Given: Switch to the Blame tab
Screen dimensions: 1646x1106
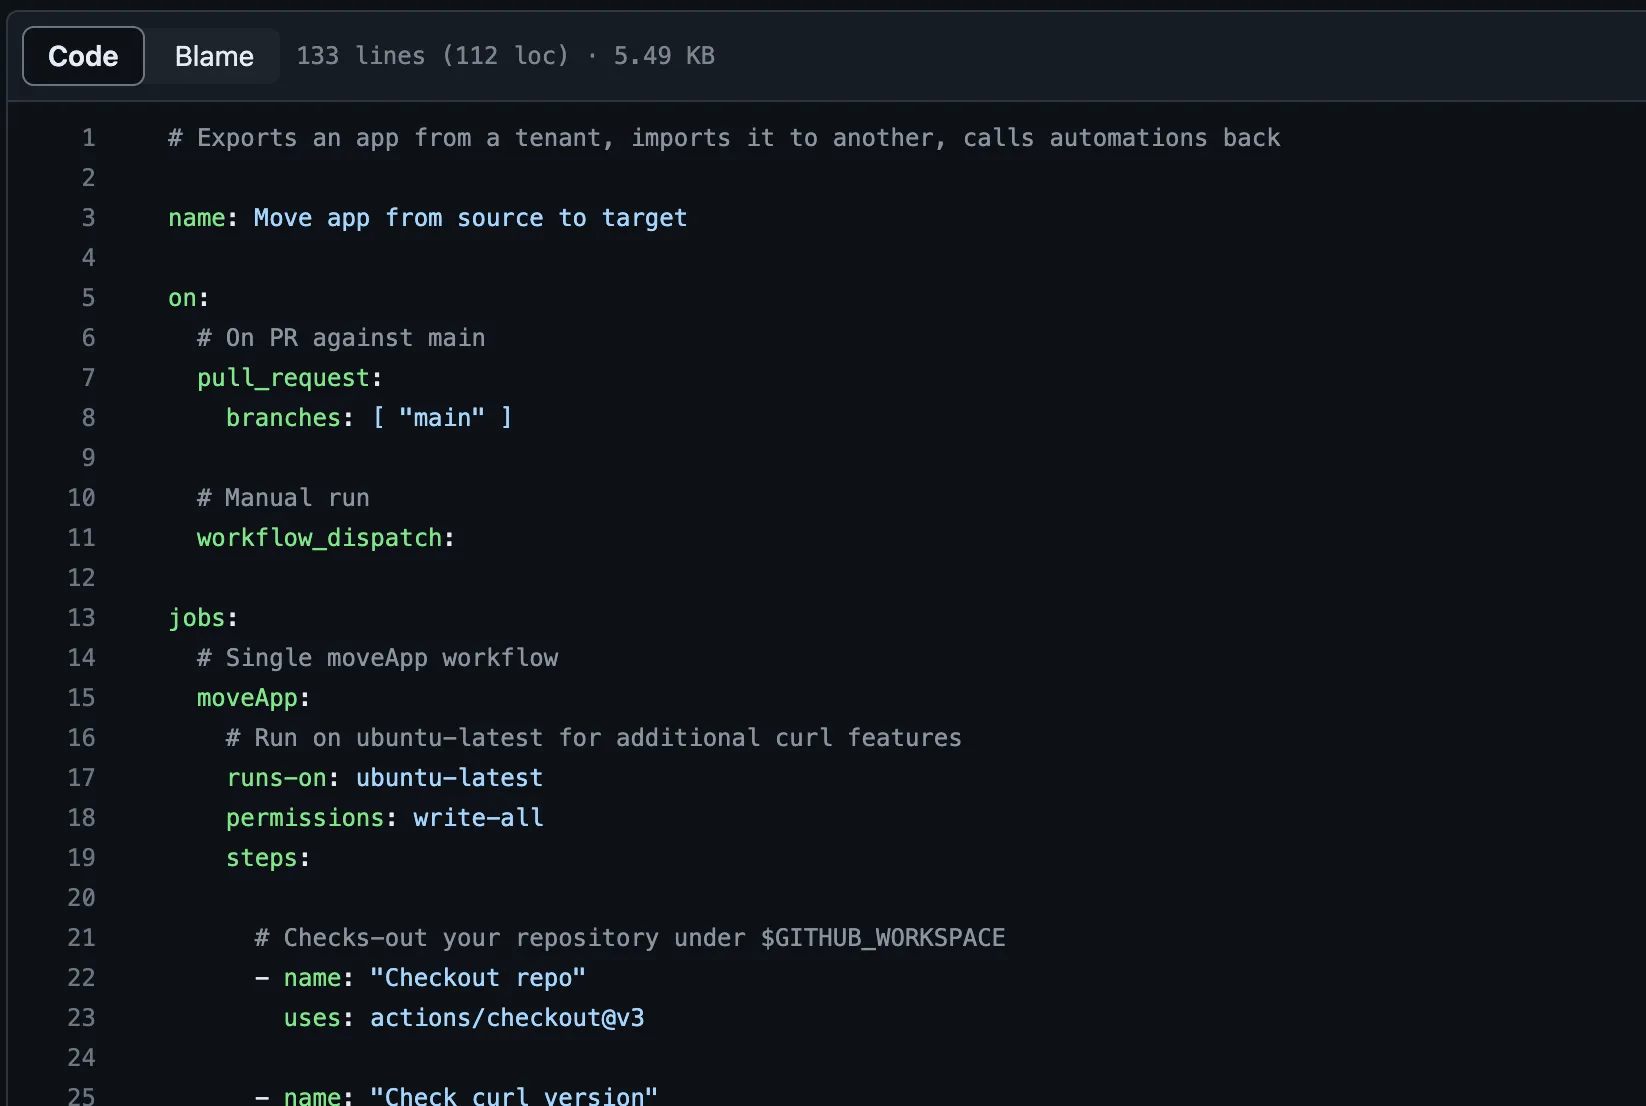Looking at the screenshot, I should coord(213,56).
